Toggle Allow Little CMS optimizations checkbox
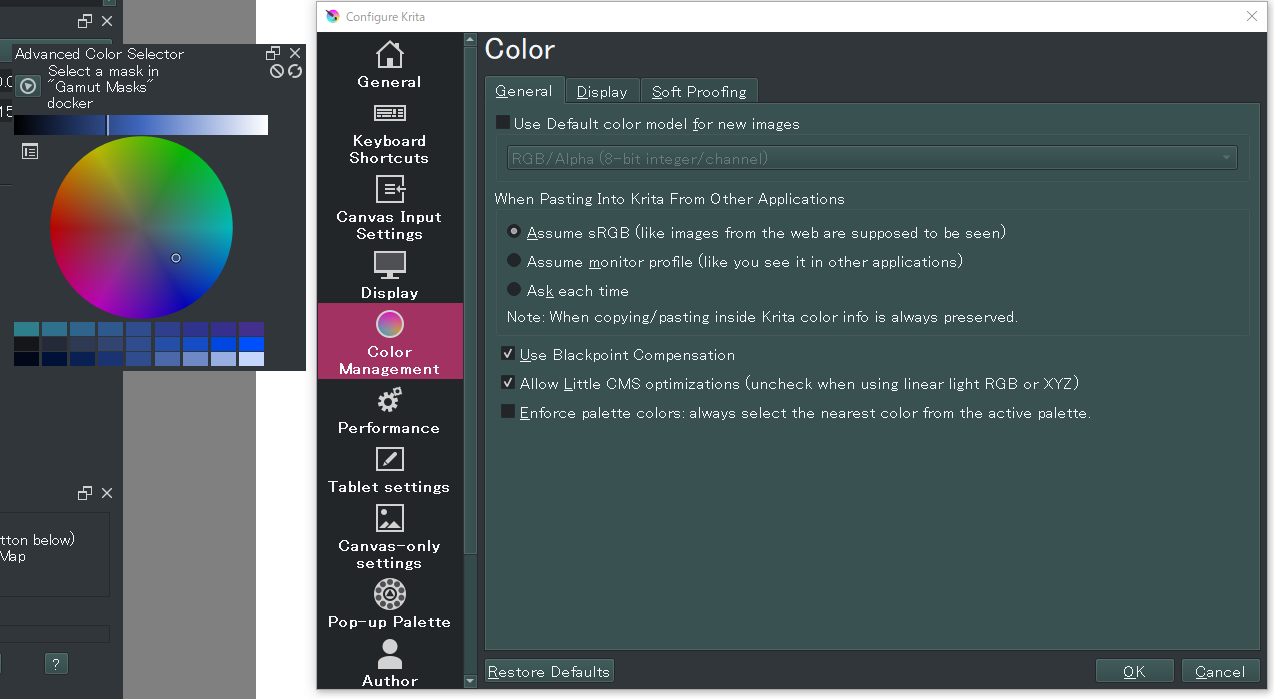Screen dimensions: 1274x699 [x=790, y=383]
